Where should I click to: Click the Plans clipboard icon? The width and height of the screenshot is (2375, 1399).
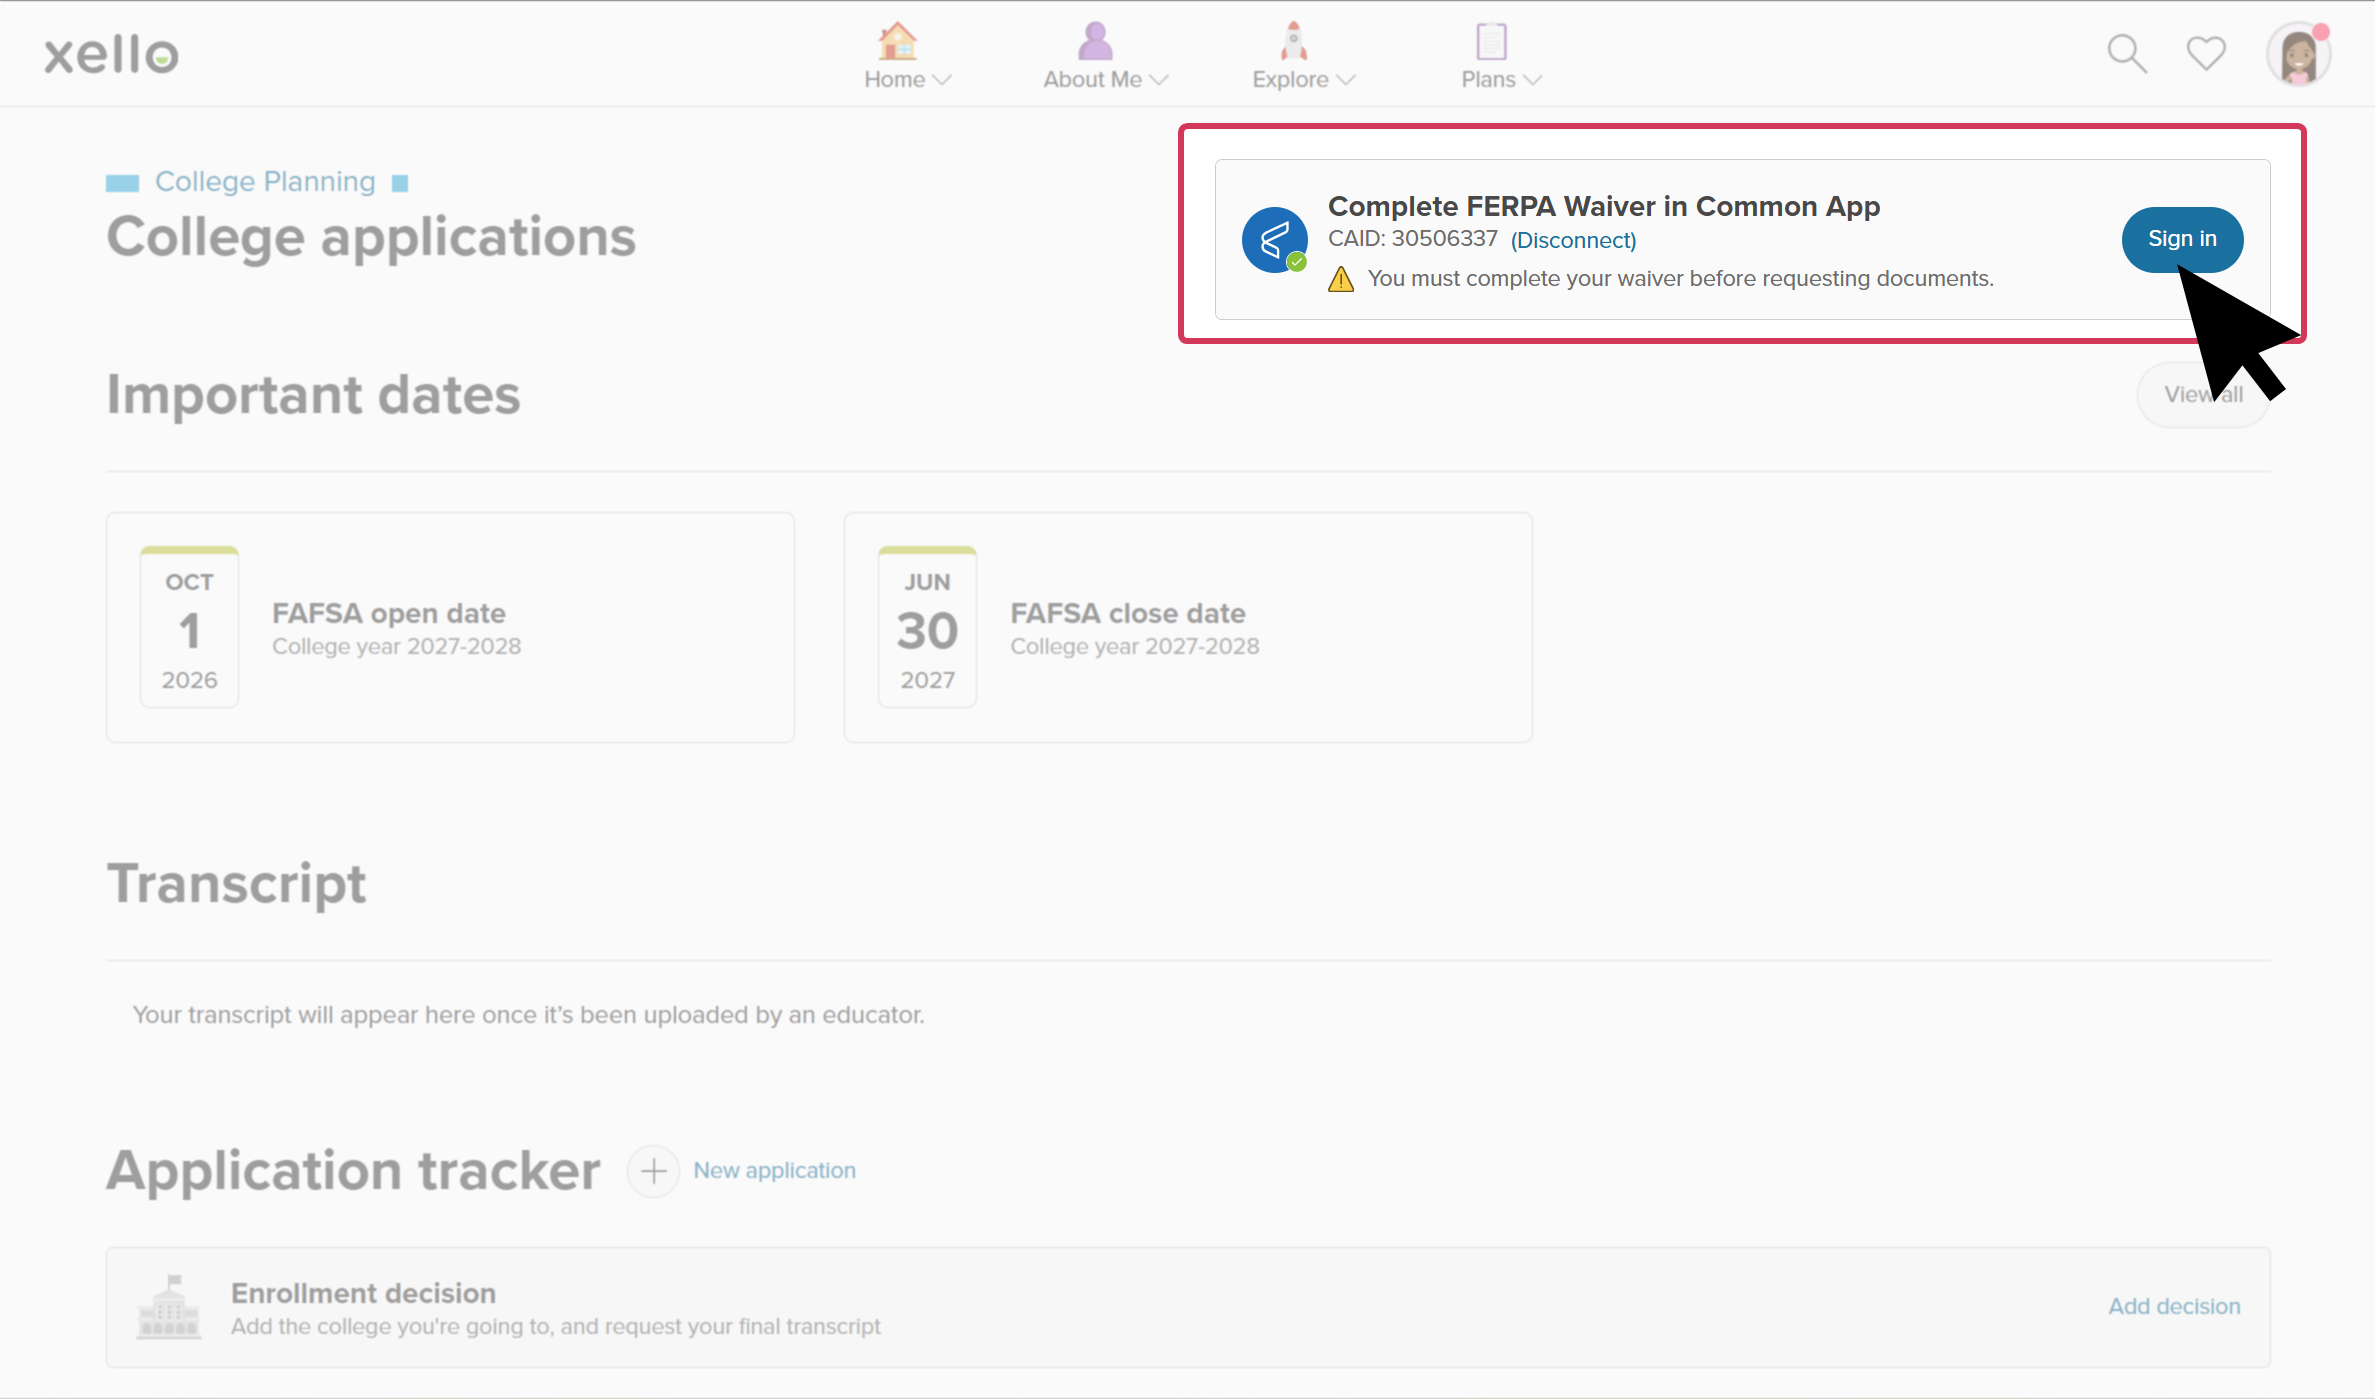click(1491, 41)
